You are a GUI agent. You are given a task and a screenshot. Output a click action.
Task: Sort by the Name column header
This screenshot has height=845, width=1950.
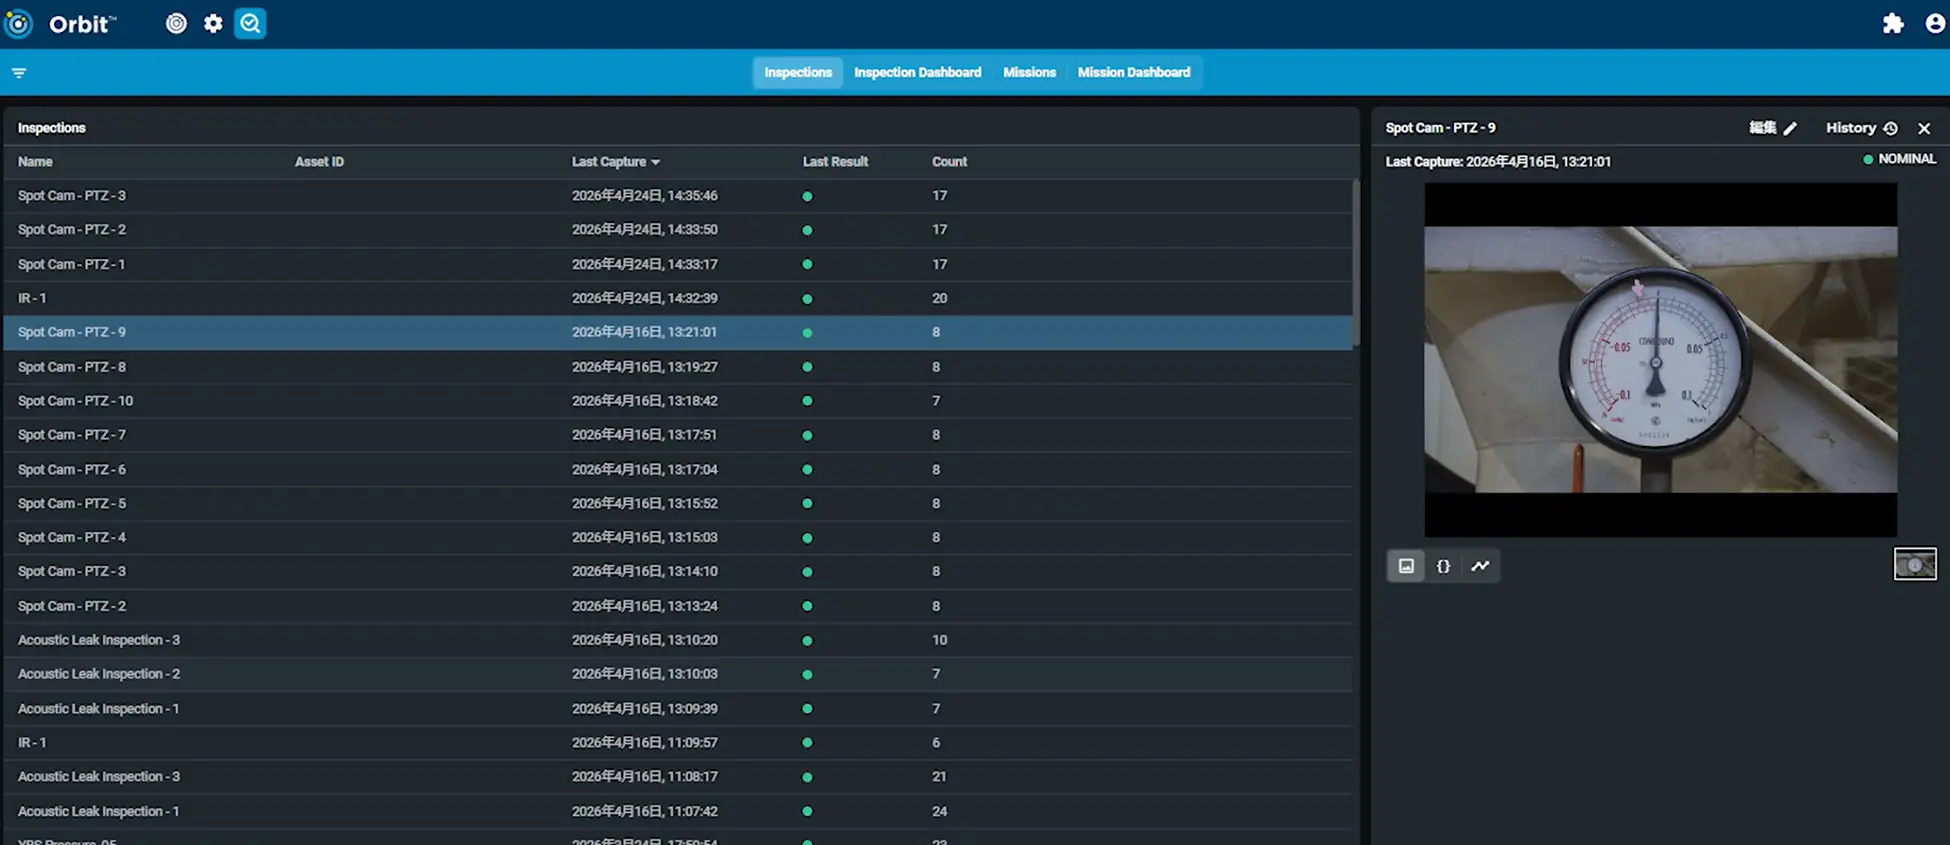click(35, 161)
